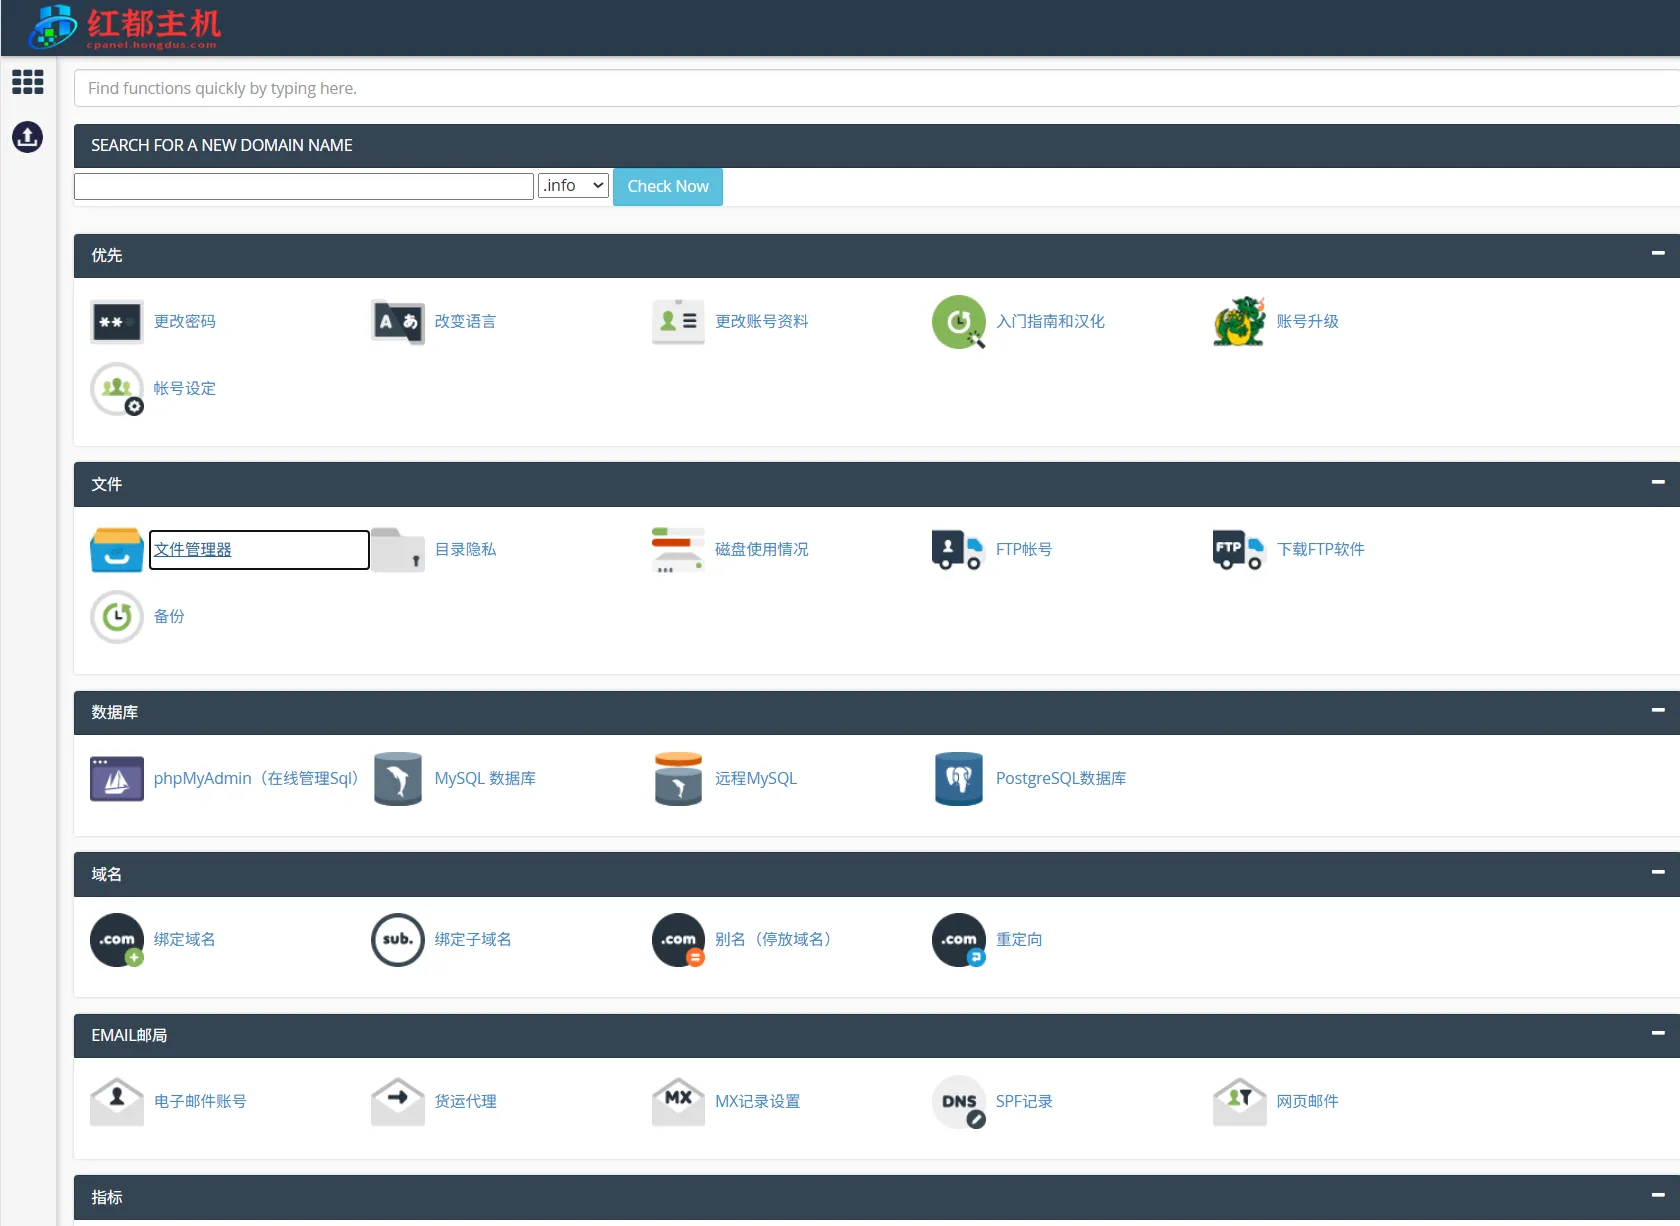This screenshot has width=1680, height=1226.
Task: Open the grid home icon in sidebar
Action: (x=27, y=82)
